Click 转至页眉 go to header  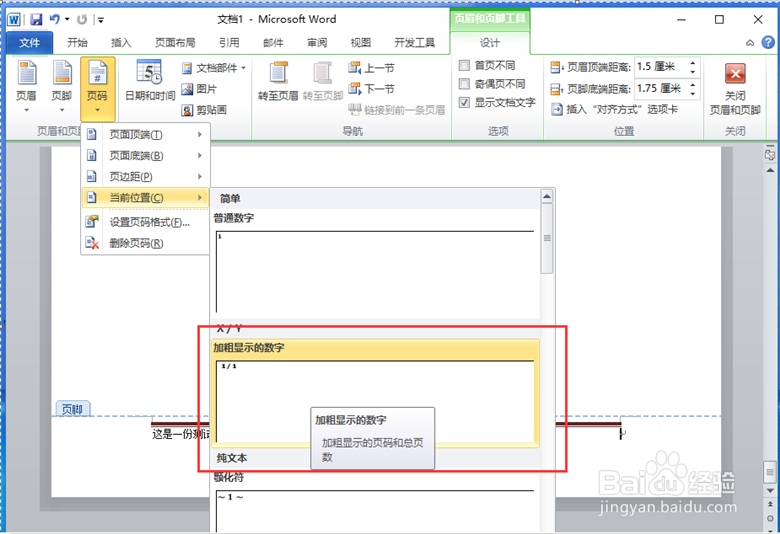(x=278, y=81)
